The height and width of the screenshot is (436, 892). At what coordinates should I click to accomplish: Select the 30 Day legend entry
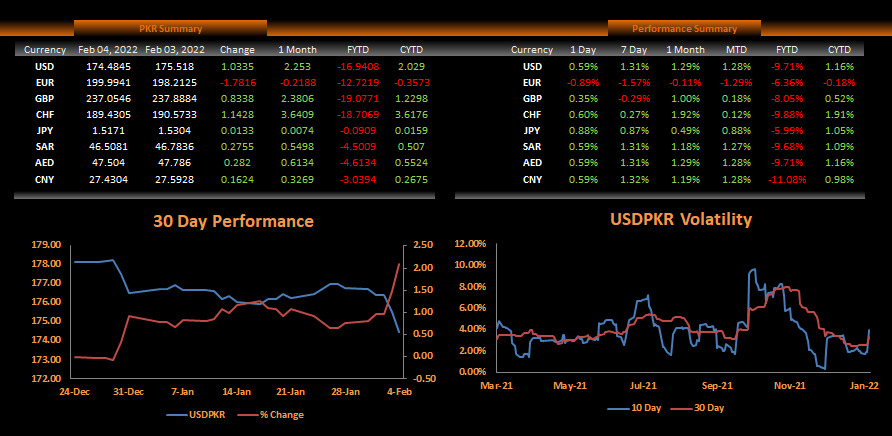click(x=702, y=408)
